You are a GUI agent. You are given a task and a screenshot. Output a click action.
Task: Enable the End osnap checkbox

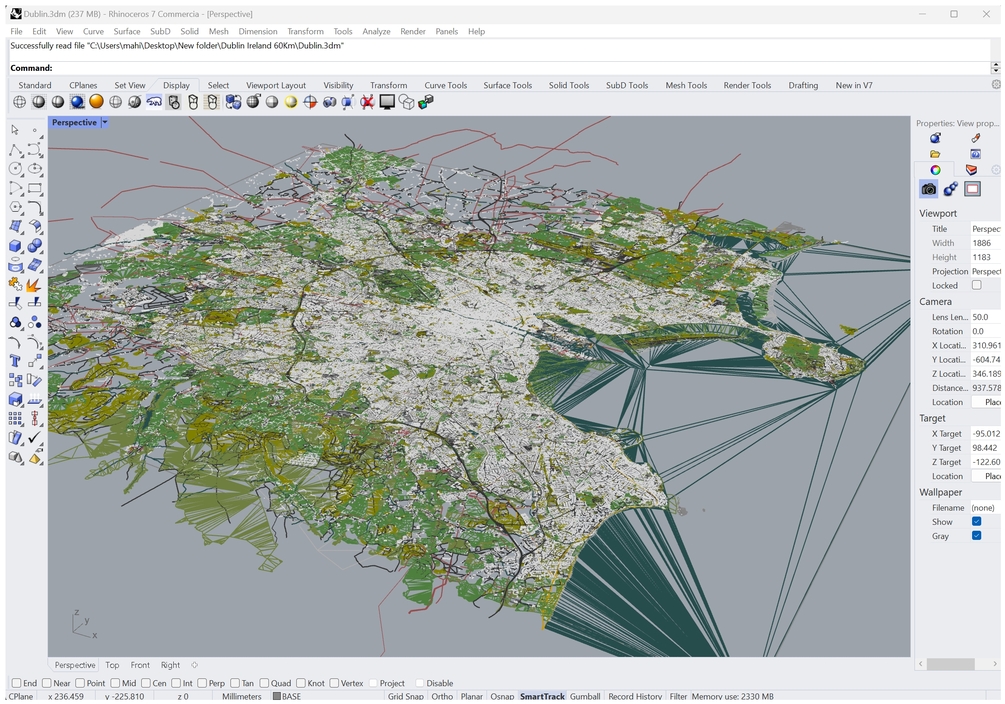(16, 683)
